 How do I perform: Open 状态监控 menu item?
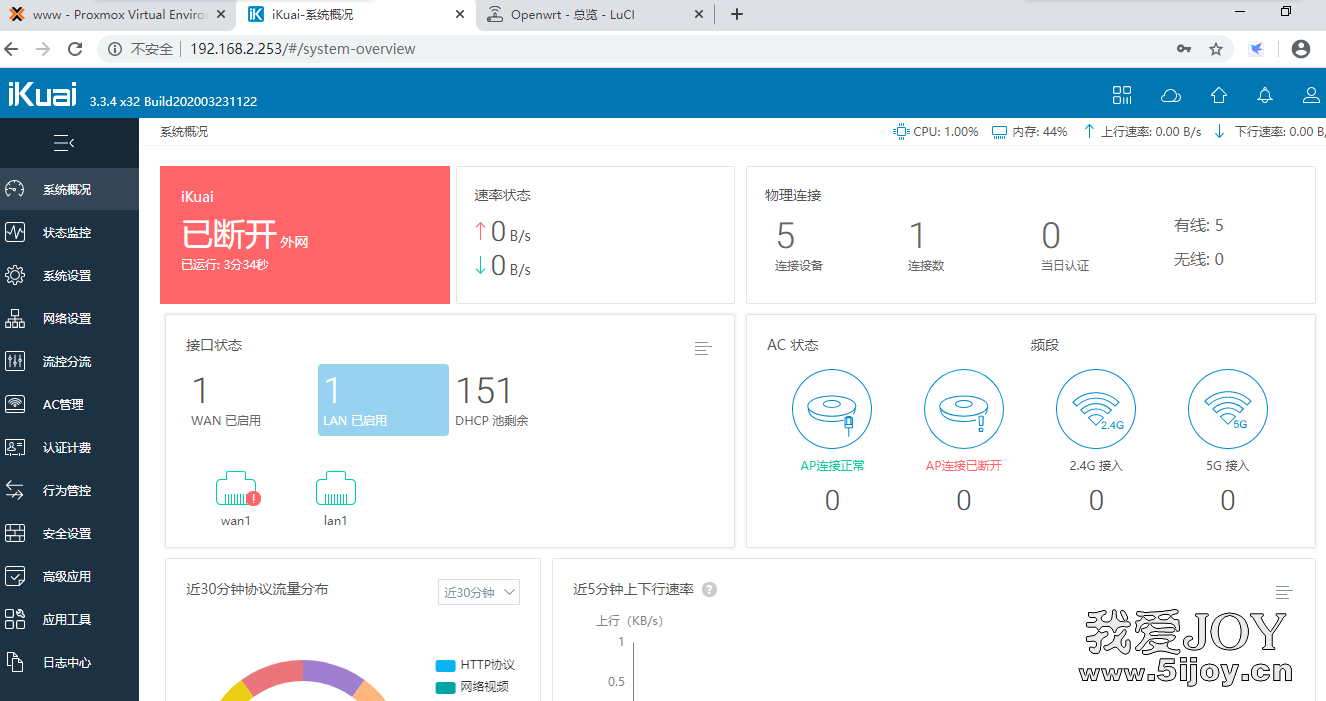click(x=69, y=232)
